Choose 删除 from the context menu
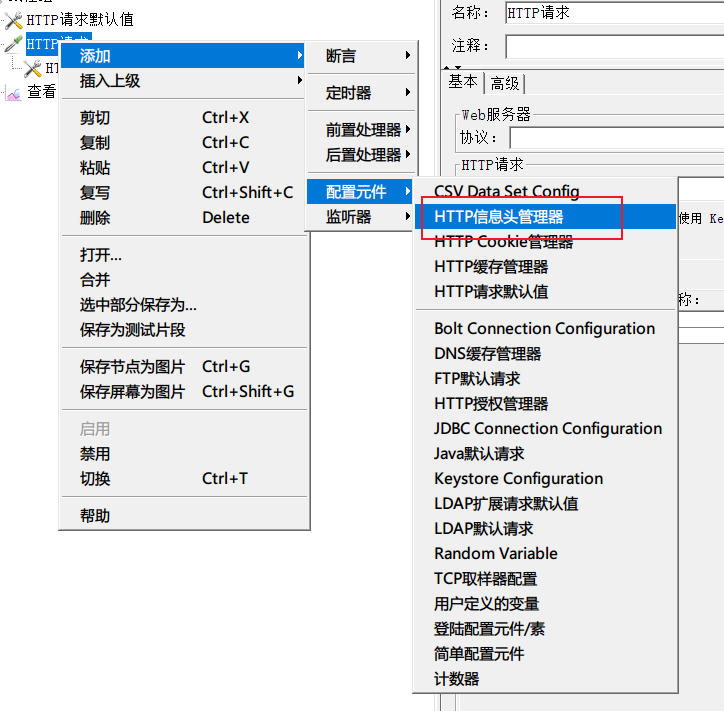The height and width of the screenshot is (711, 724). pyautogui.click(x=185, y=217)
